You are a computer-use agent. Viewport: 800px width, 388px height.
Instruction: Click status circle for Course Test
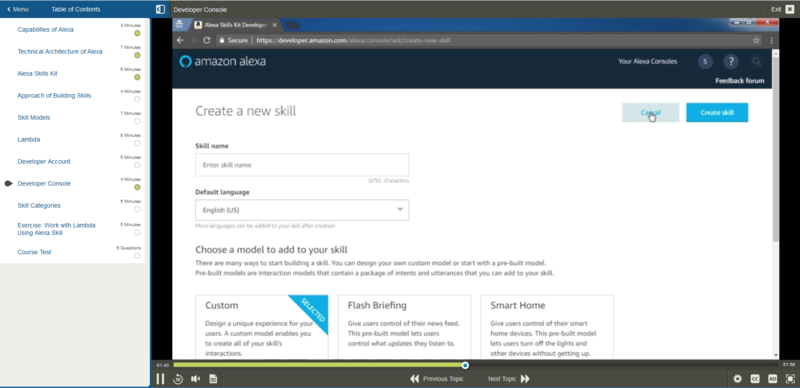point(137,256)
